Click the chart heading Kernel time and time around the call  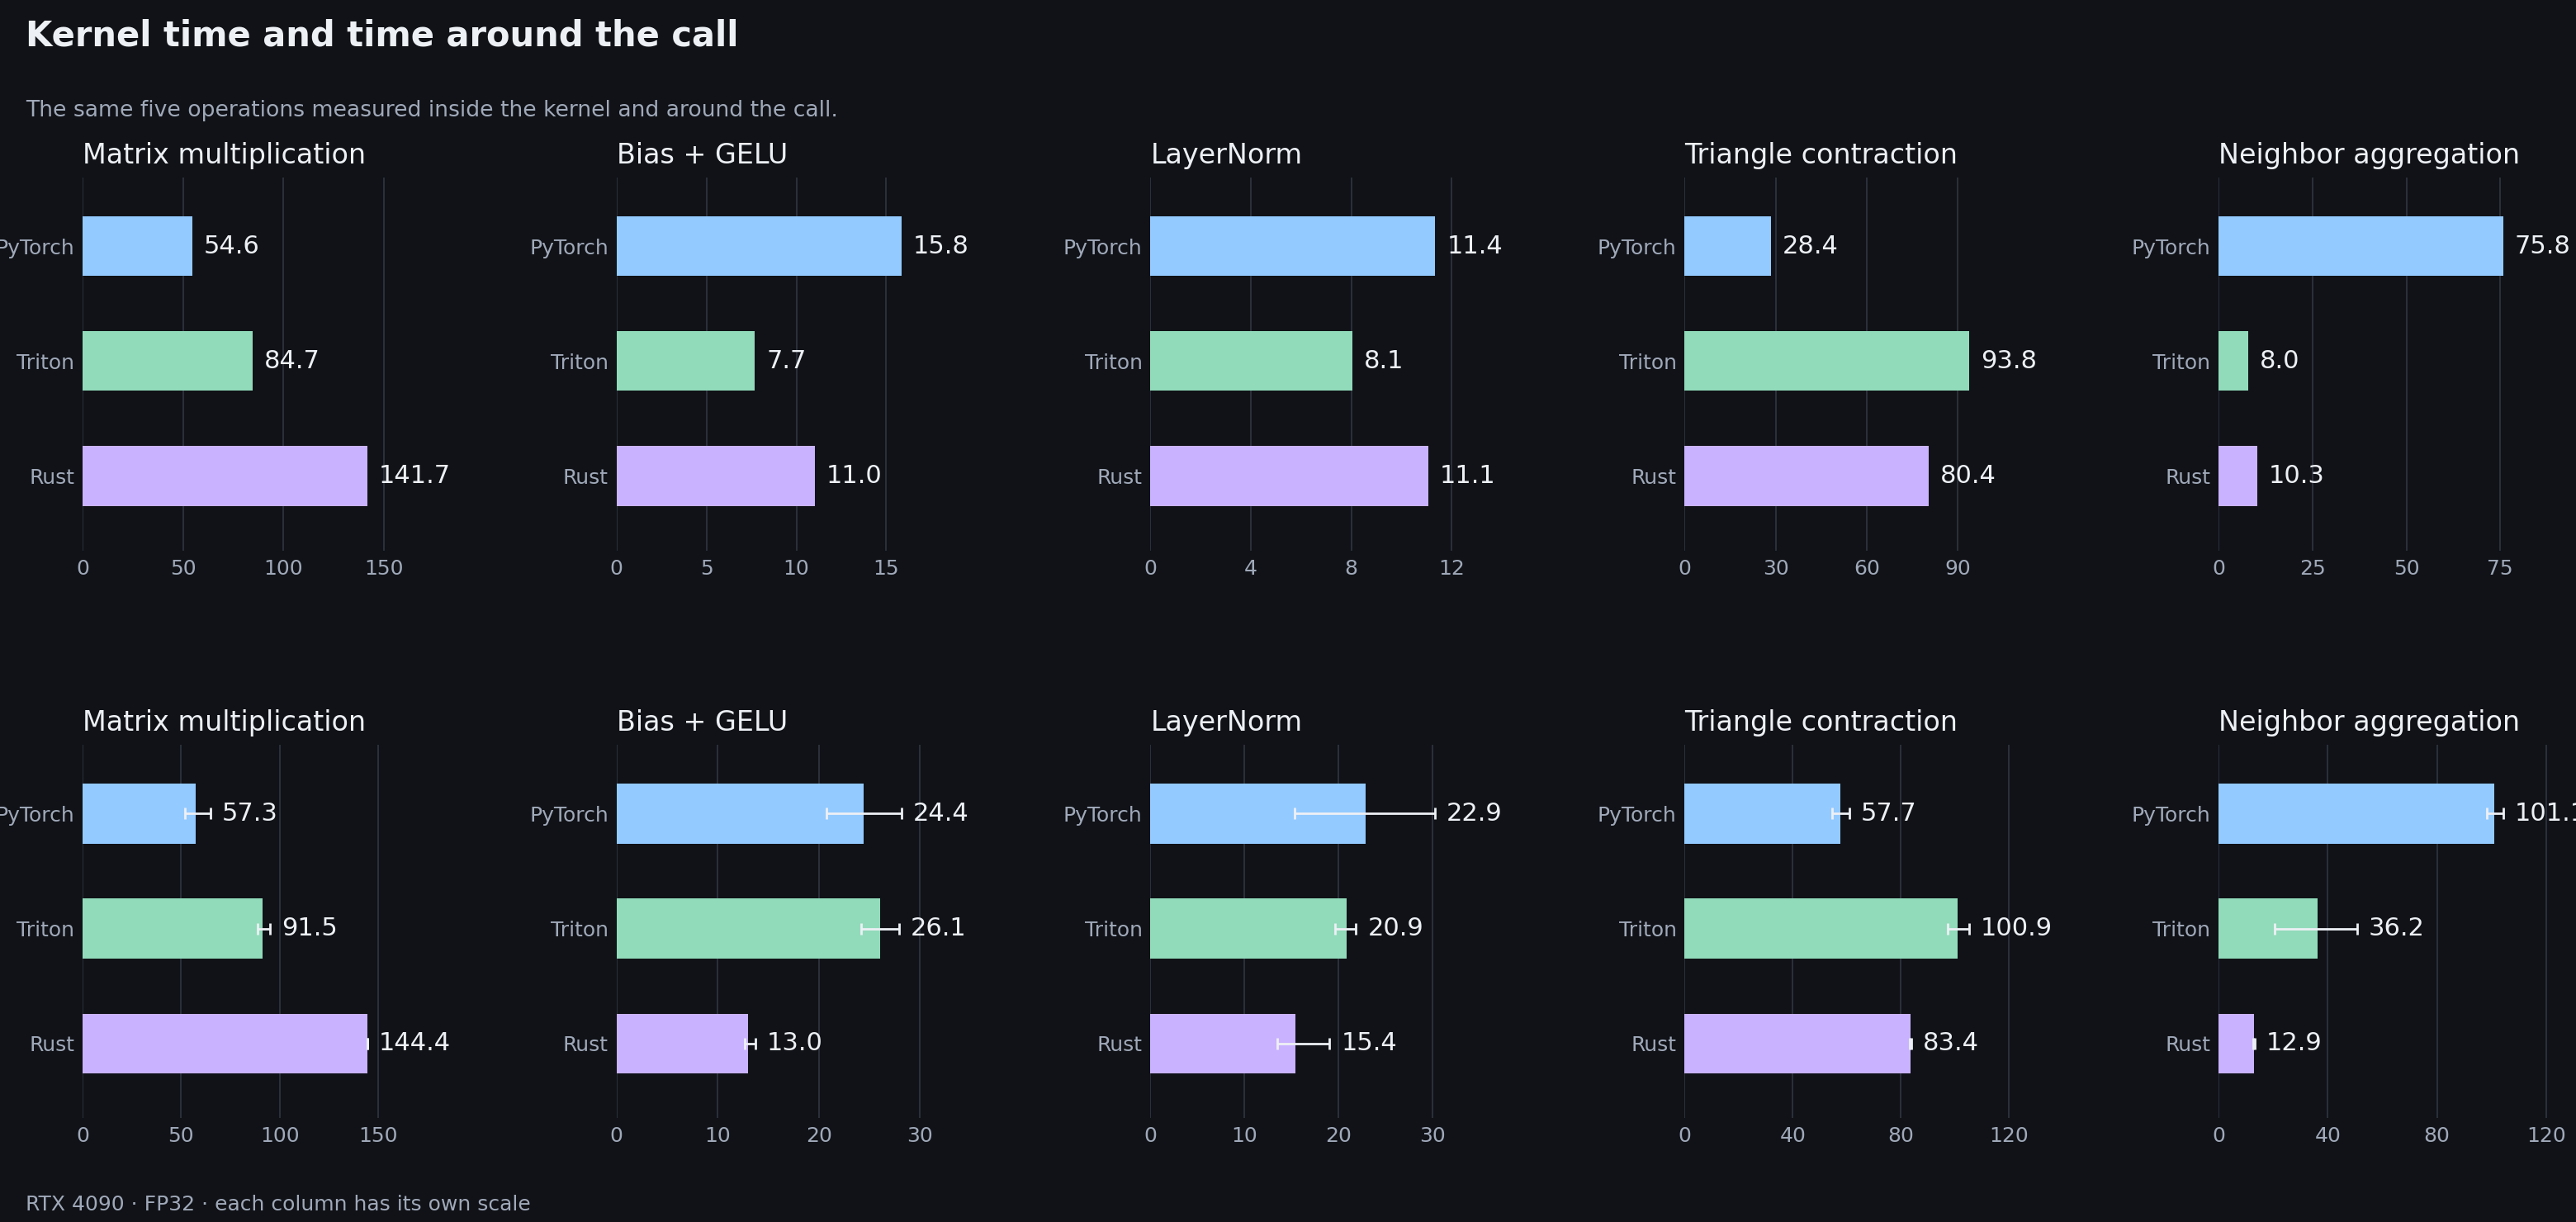tap(382, 35)
